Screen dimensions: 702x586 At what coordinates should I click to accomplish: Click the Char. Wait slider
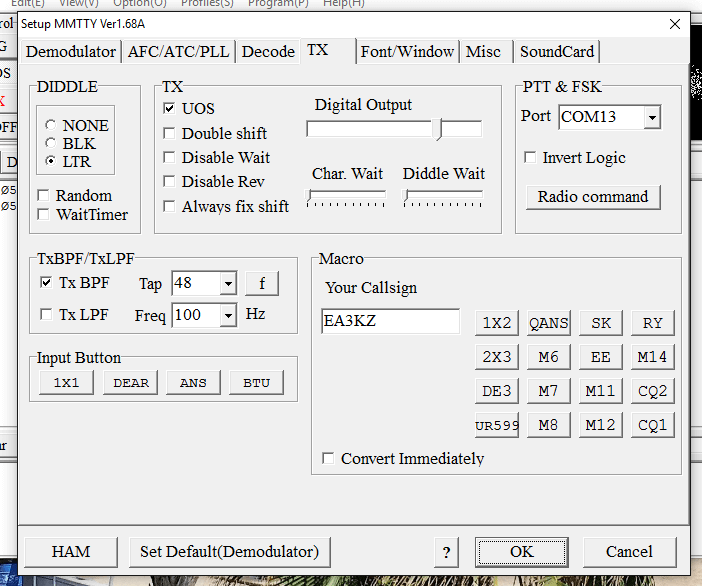pos(346,197)
